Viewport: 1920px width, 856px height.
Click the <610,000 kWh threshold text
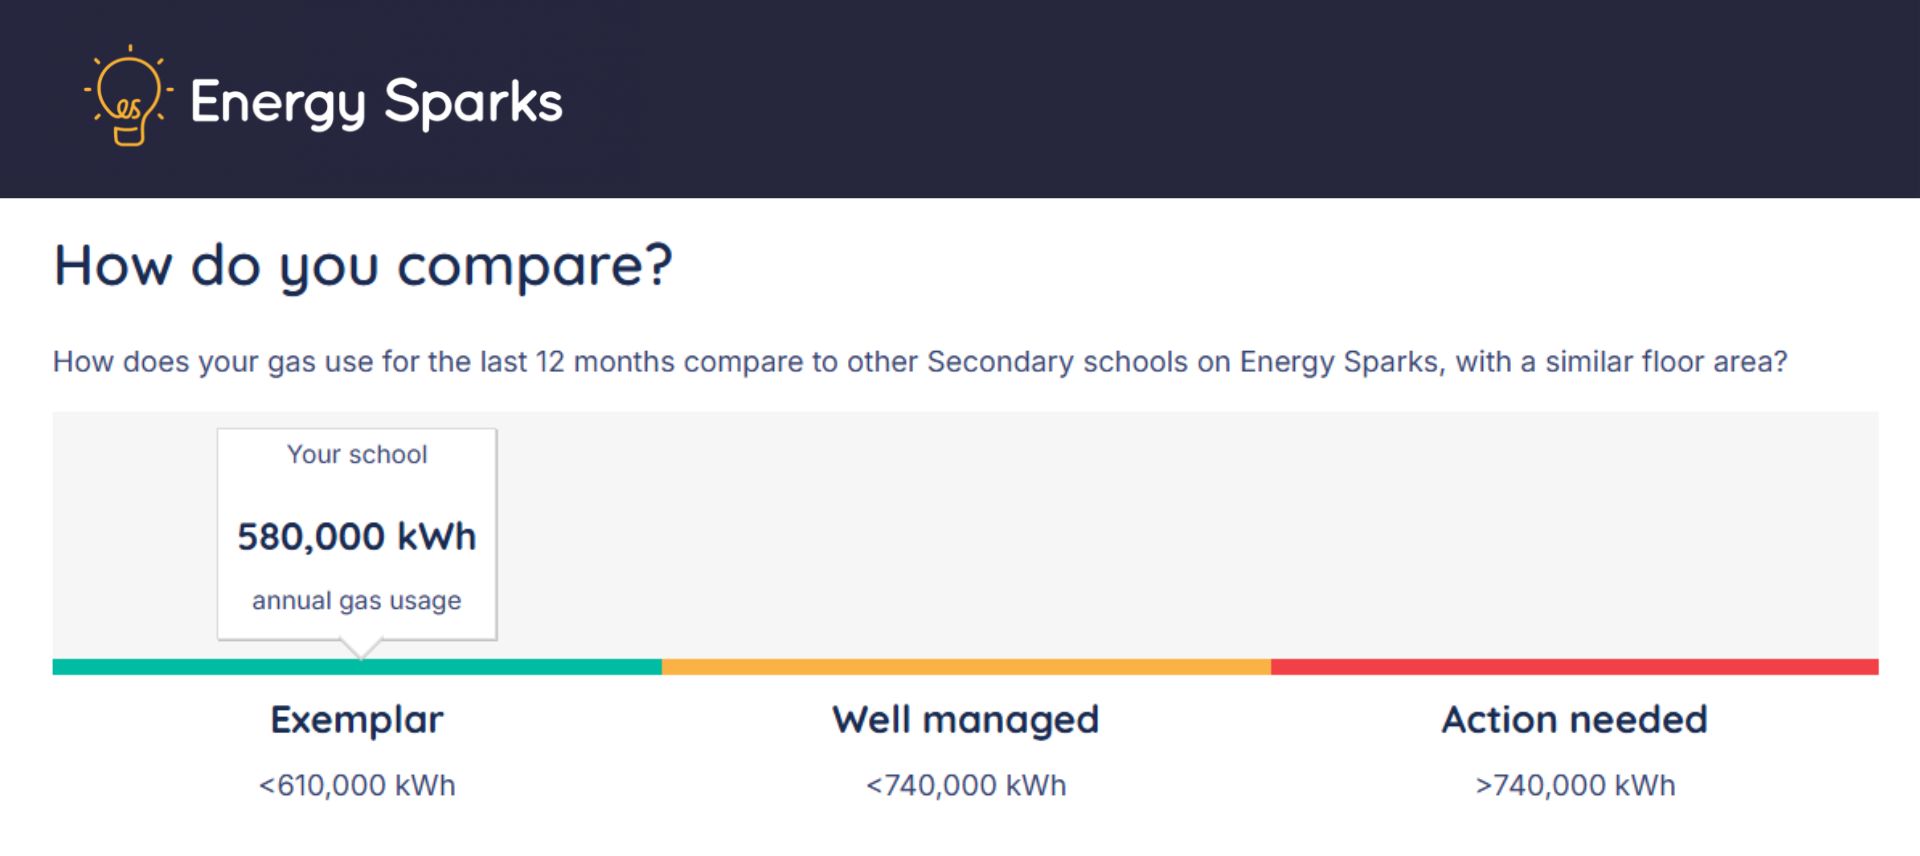tap(357, 785)
